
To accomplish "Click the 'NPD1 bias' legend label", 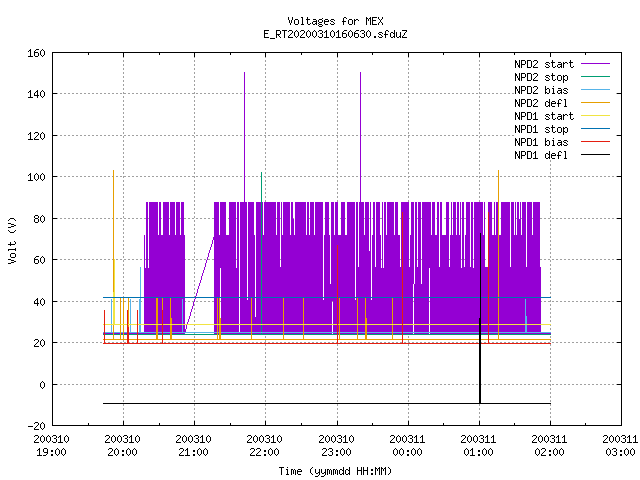I will pyautogui.click(x=541, y=142).
